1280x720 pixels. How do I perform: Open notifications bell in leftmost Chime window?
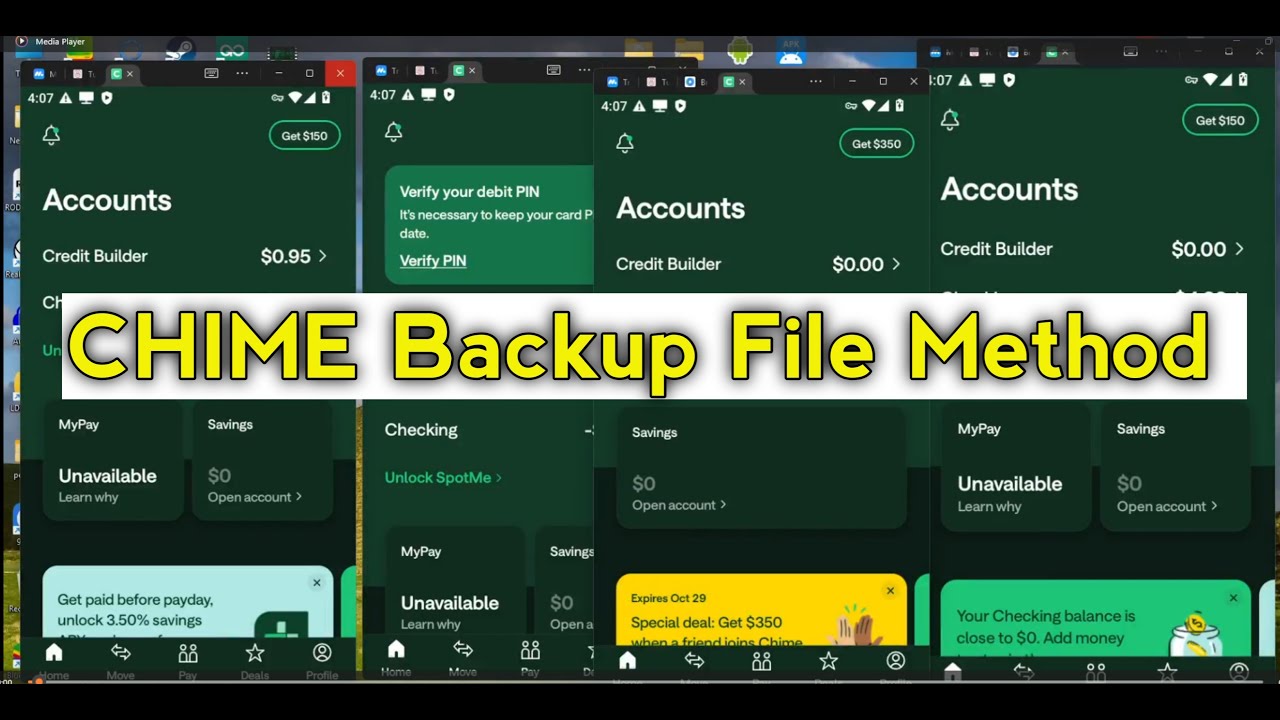coord(51,136)
